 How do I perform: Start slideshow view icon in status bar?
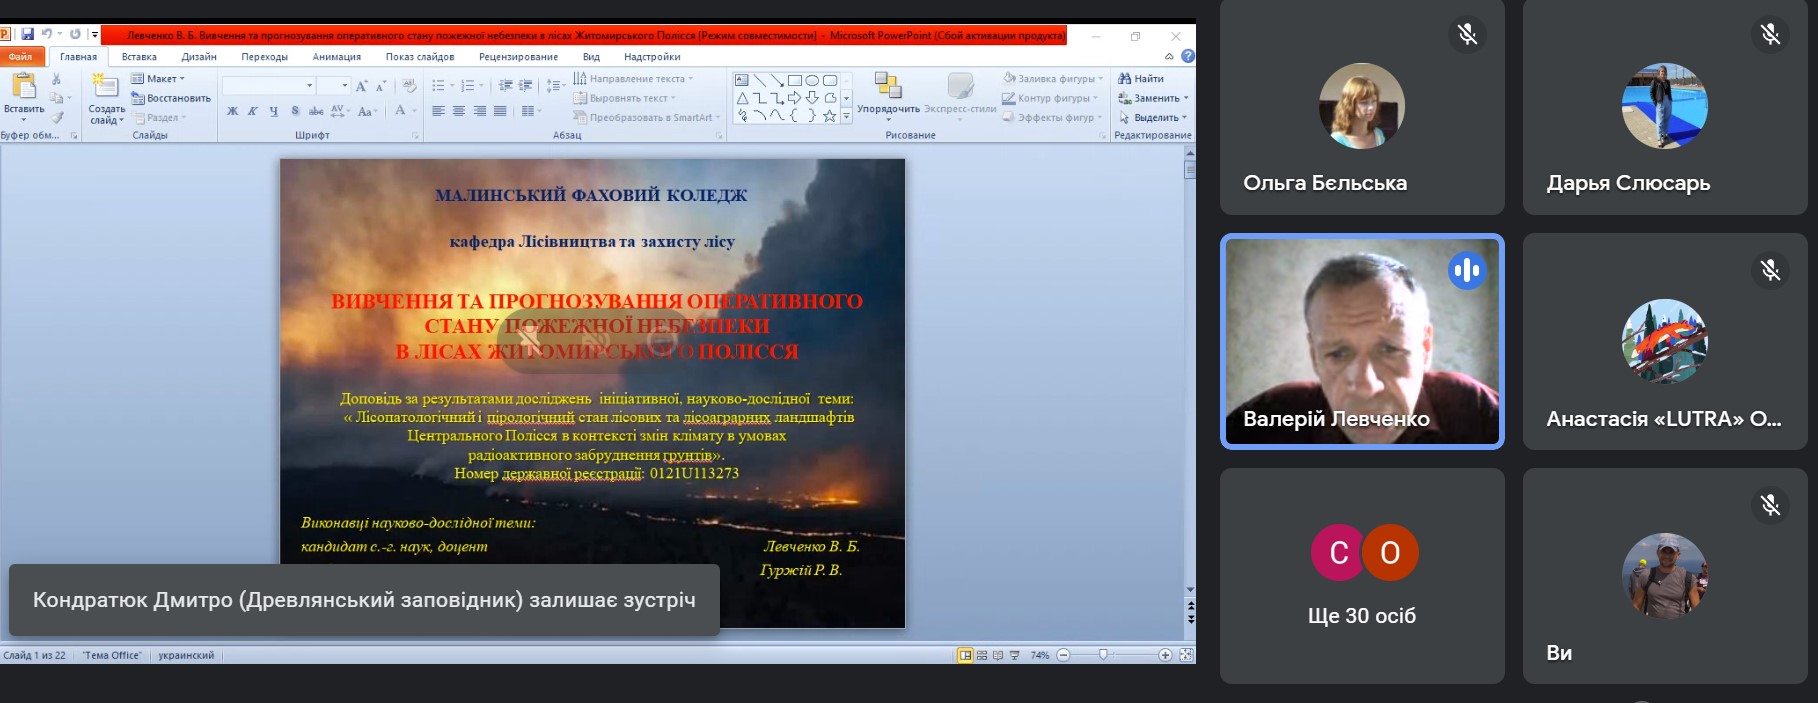click(1014, 655)
